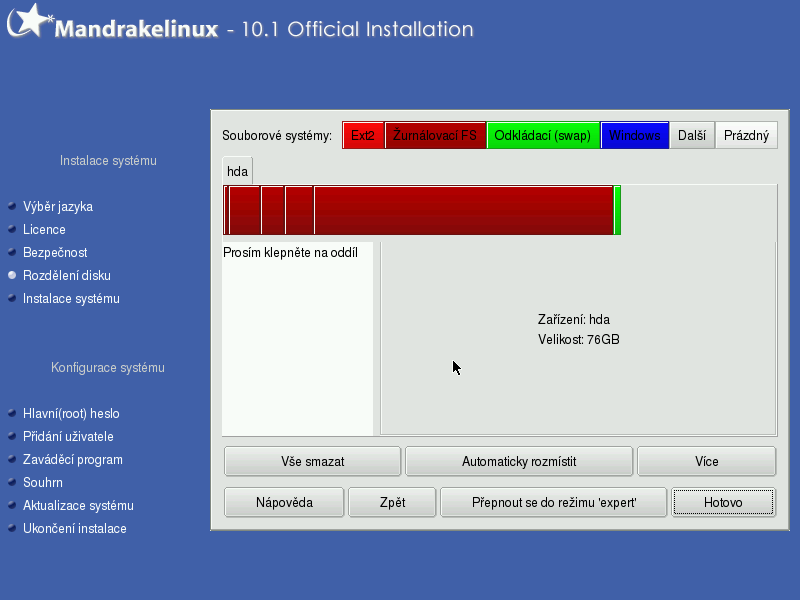This screenshot has height=600, width=800.
Task: Click the 'Prosím klepněte na oddíl' text
Action: [290, 253]
